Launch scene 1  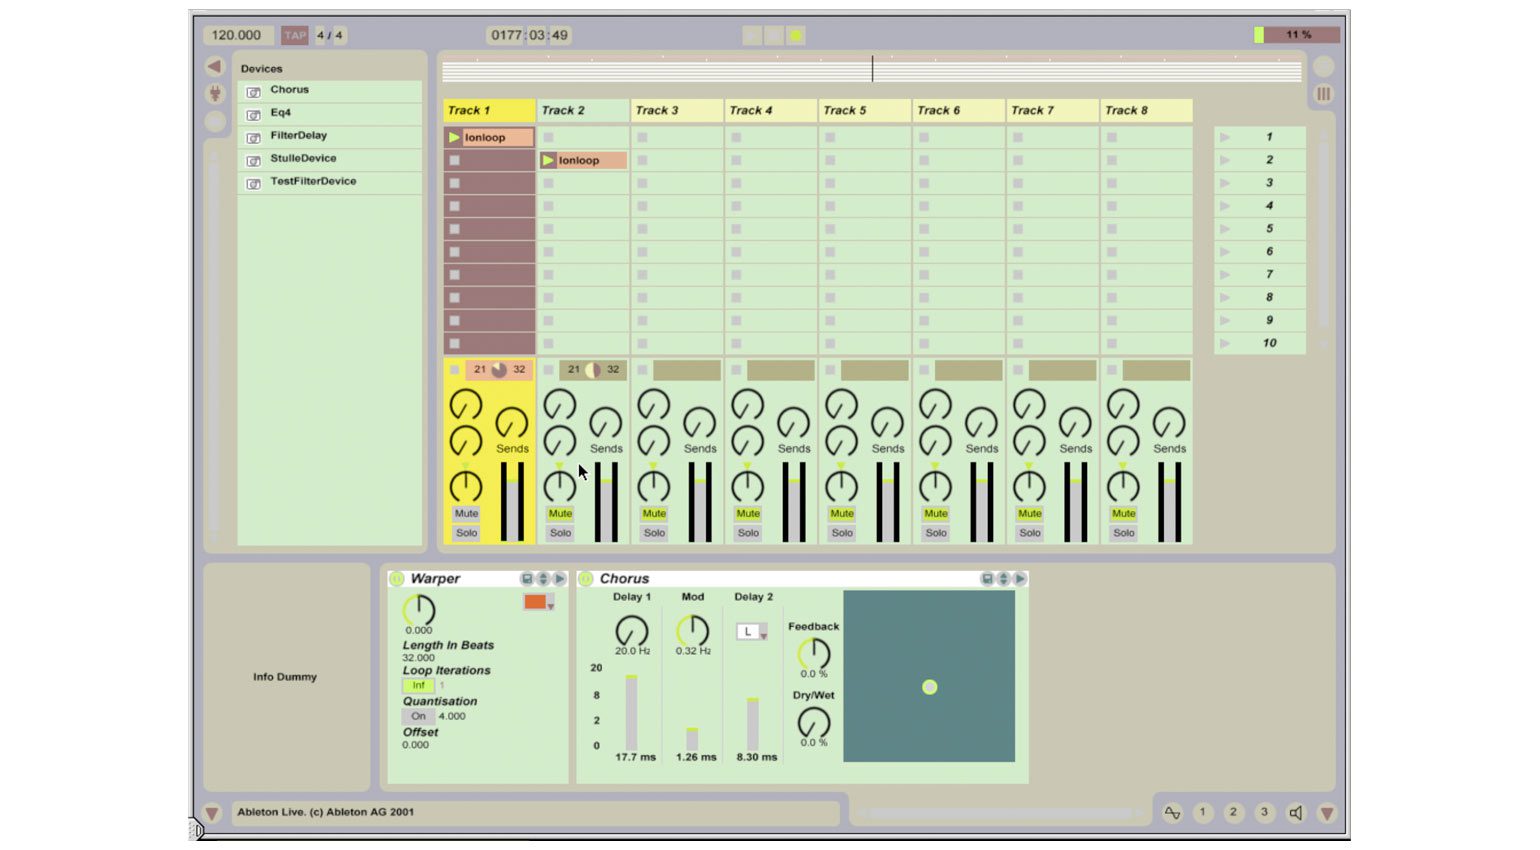(1225, 137)
